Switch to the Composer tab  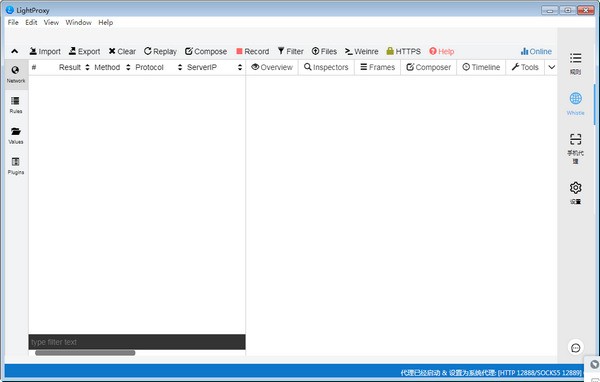(x=429, y=67)
